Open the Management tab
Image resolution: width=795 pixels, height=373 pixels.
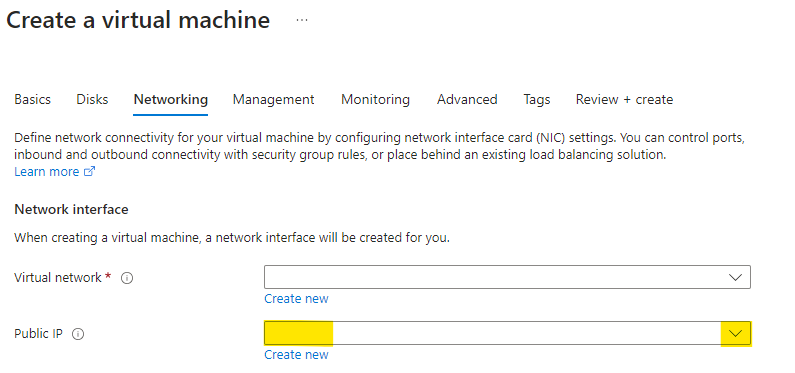273,99
